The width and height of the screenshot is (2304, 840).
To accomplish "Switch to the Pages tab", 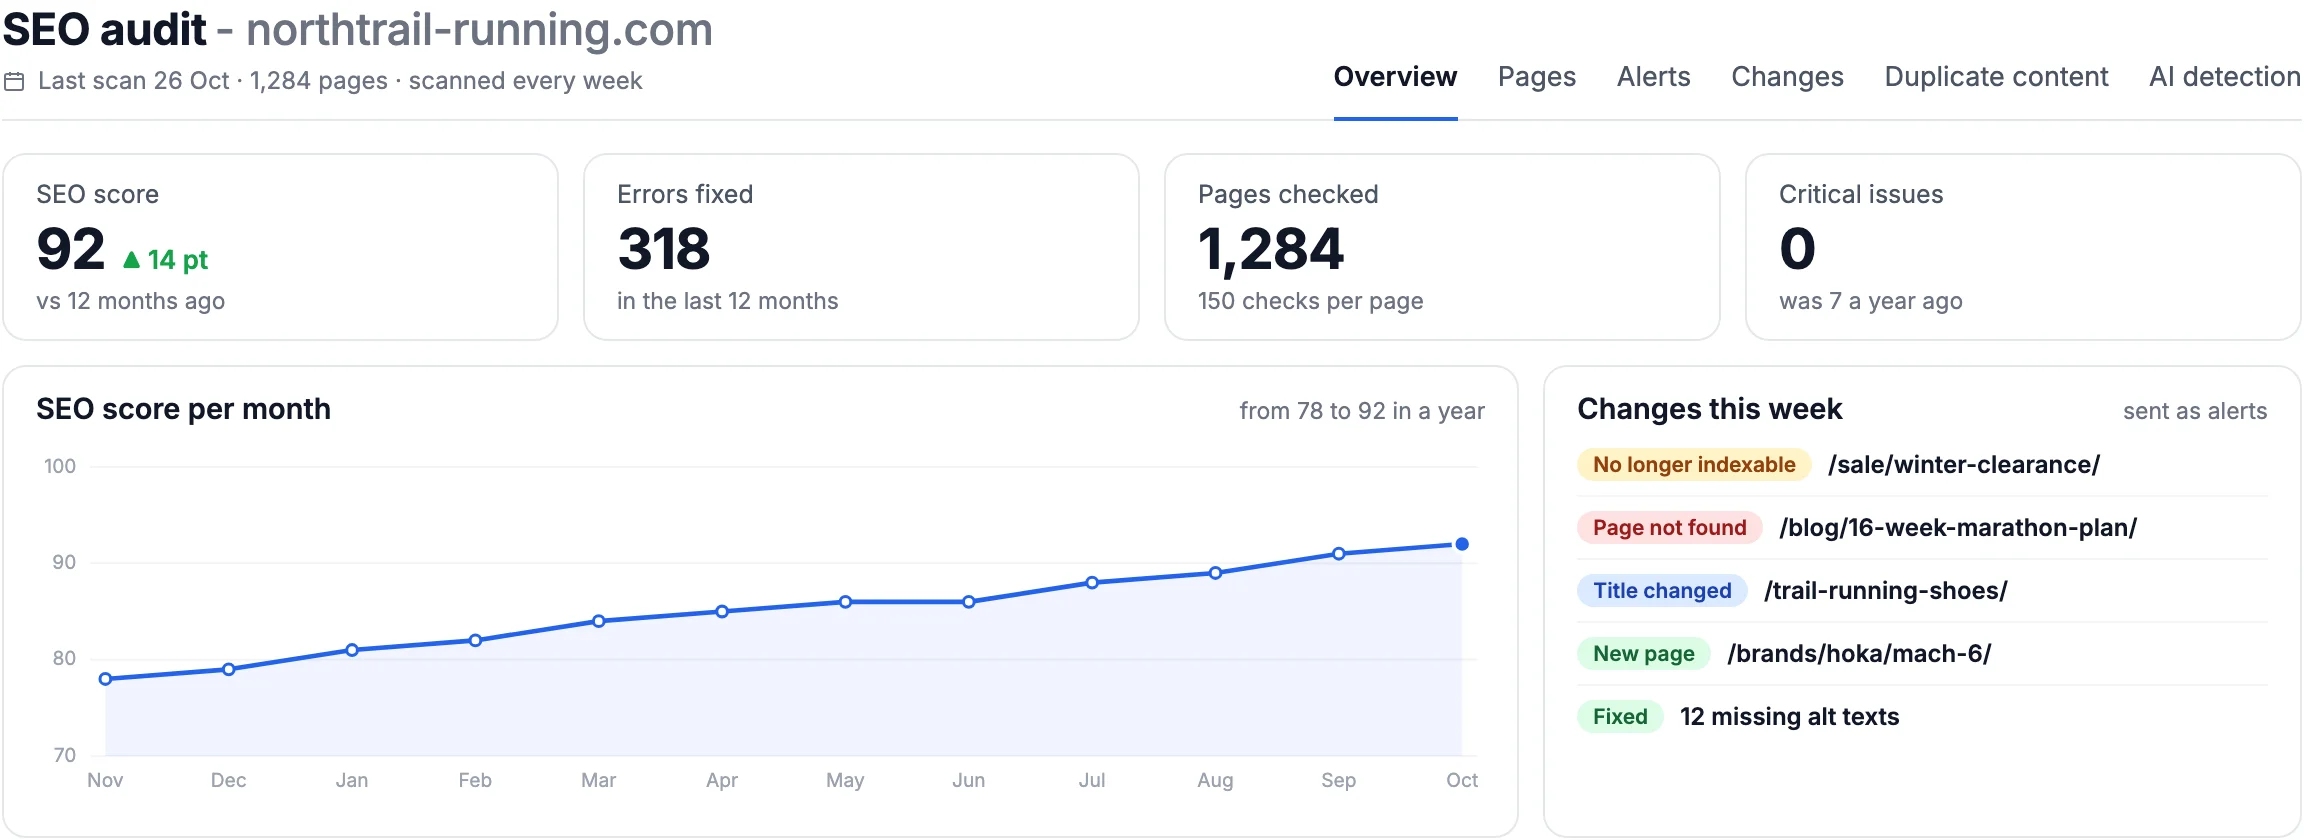I will pyautogui.click(x=1536, y=77).
